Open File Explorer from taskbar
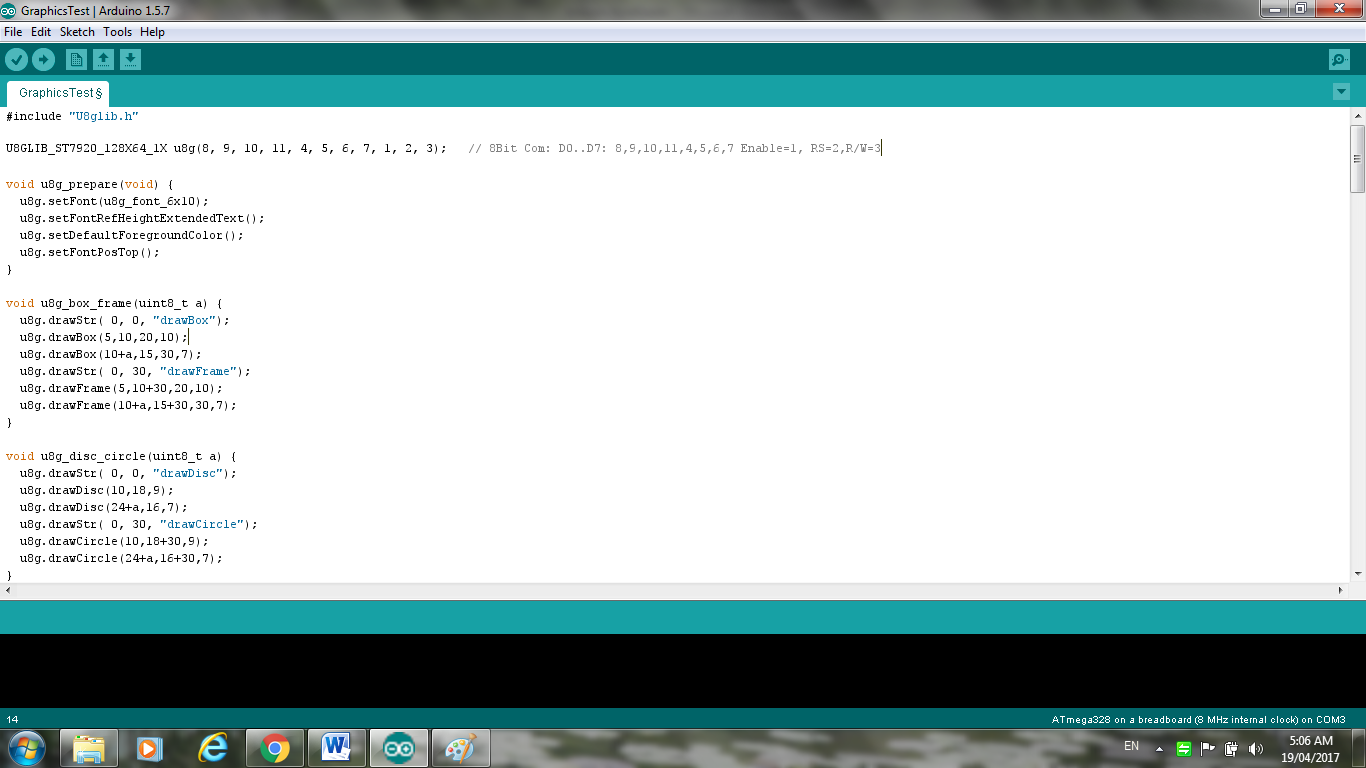This screenshot has width=1366, height=768. [x=88, y=747]
